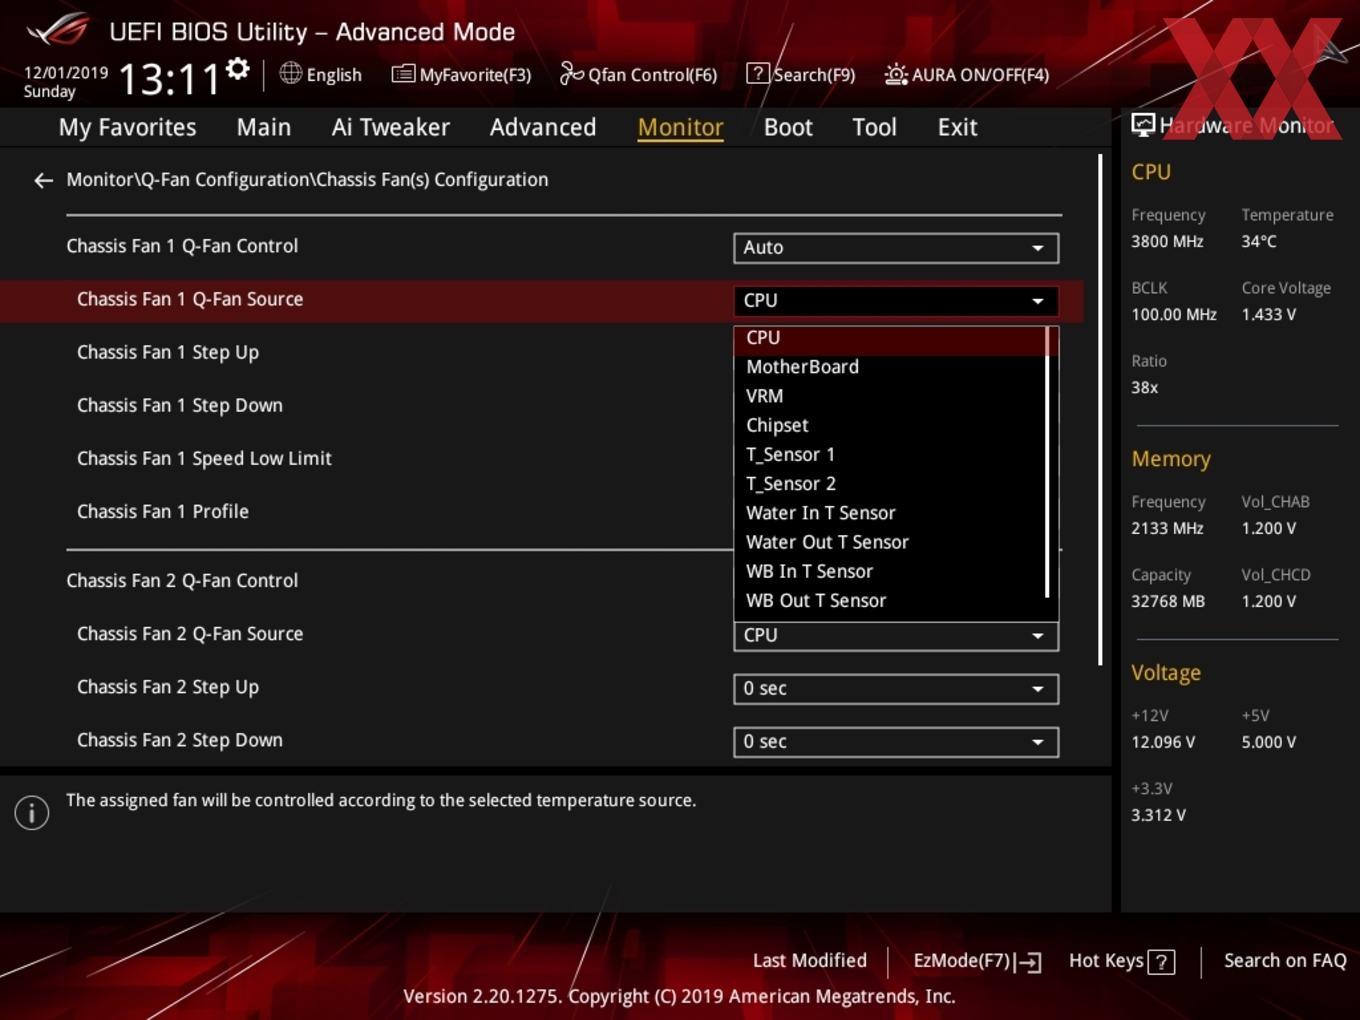Choose Chipset as fan source
The height and width of the screenshot is (1020, 1360).
coord(890,425)
